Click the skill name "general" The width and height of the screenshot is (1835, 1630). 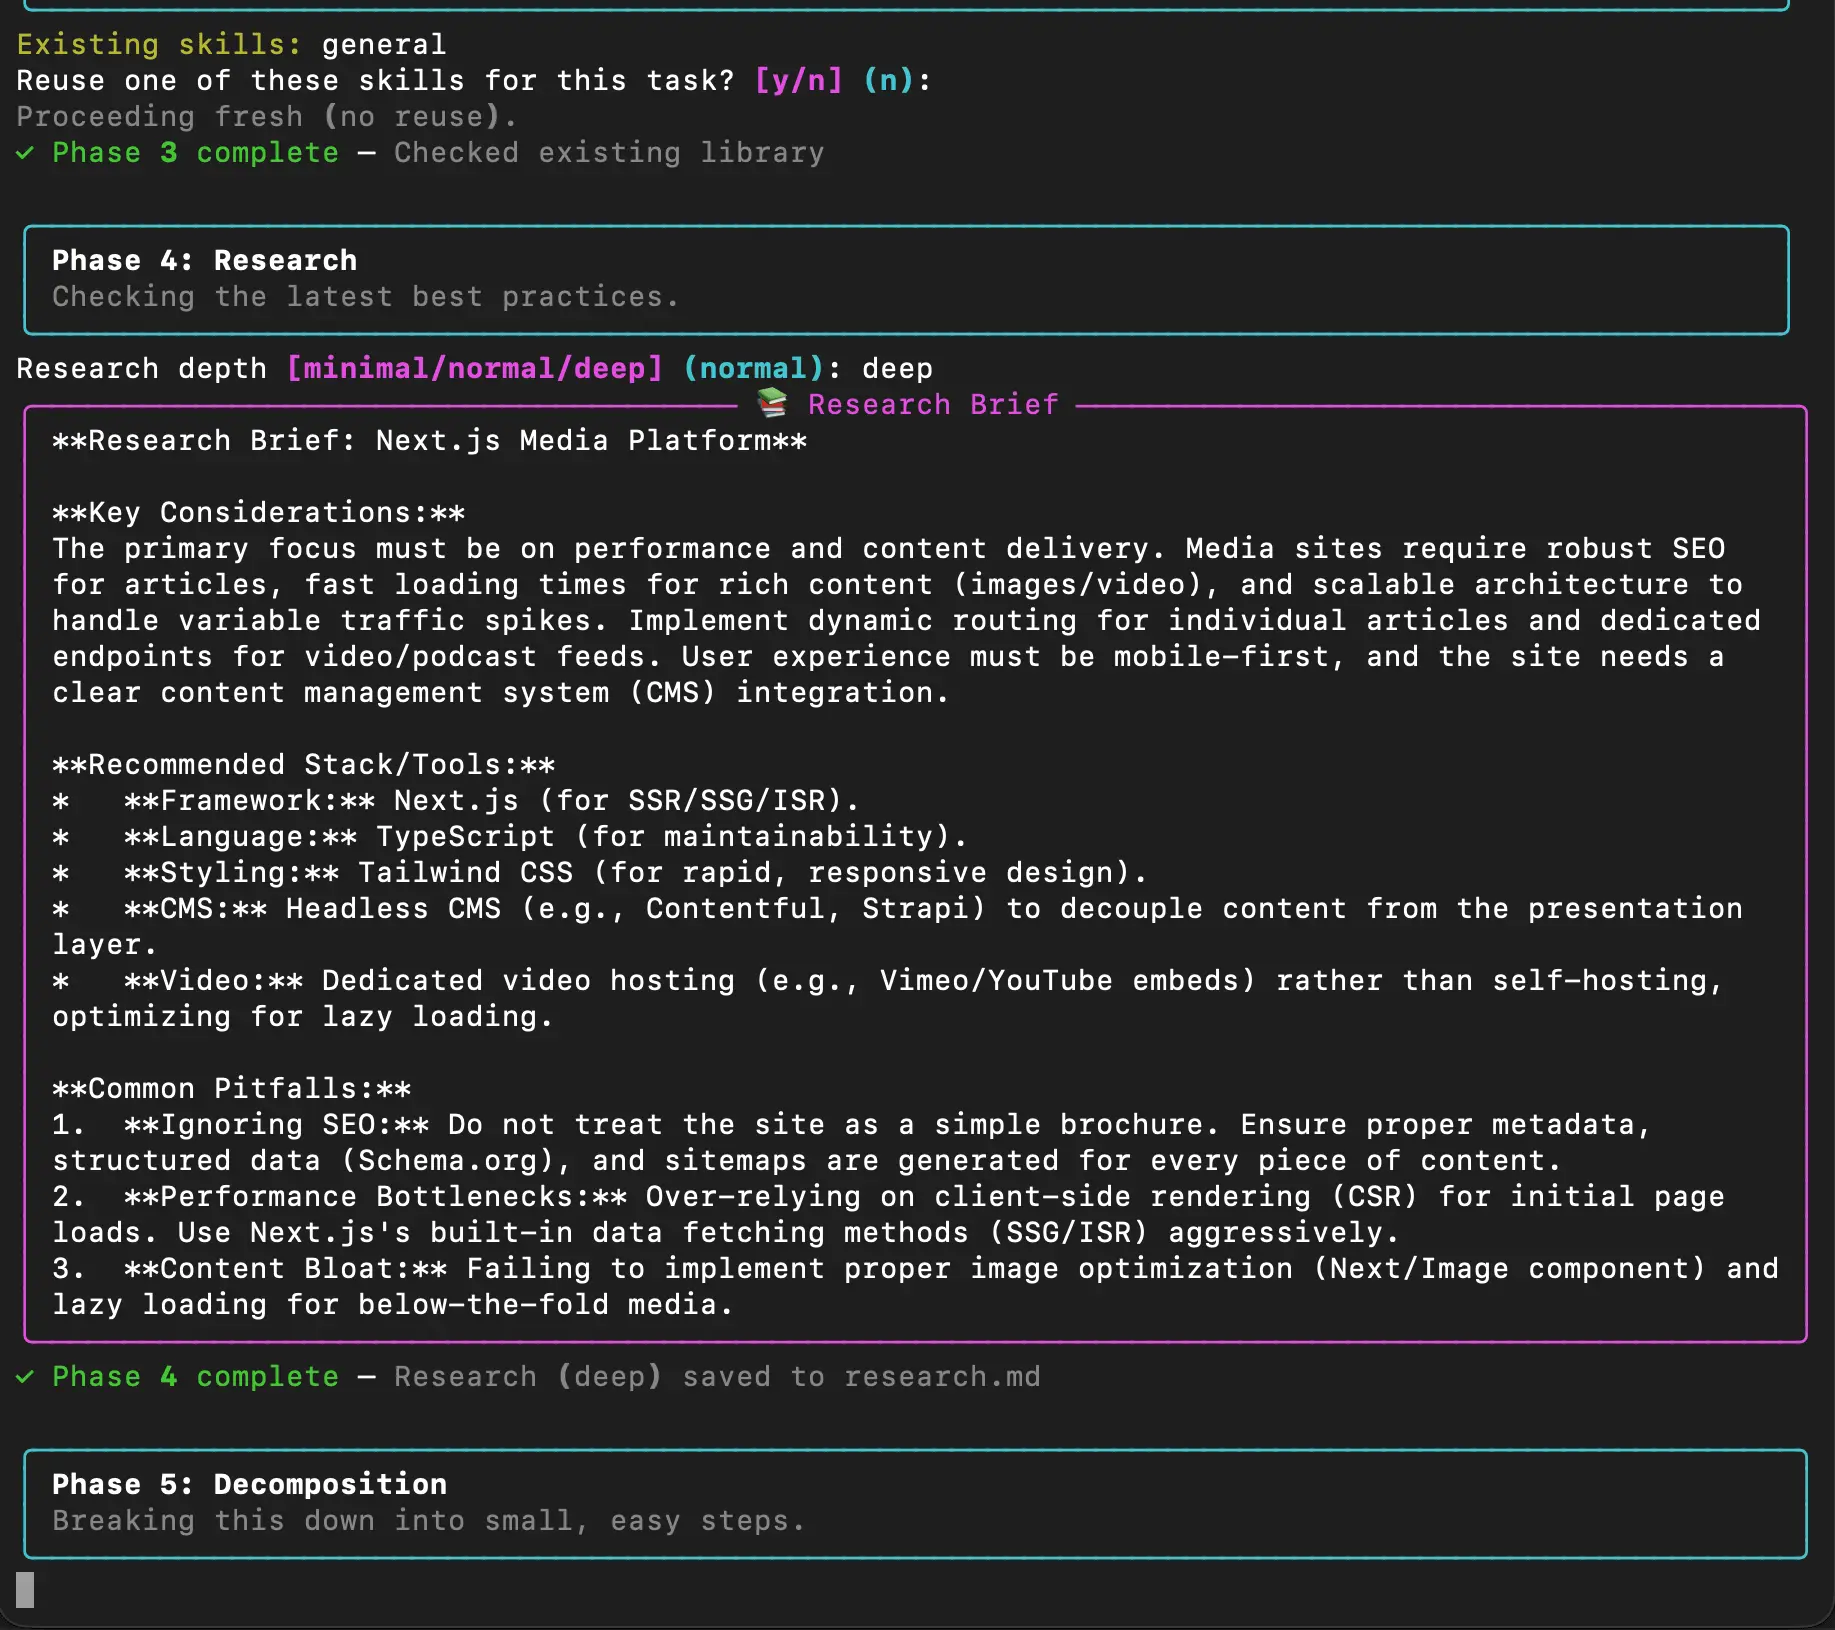384,45
